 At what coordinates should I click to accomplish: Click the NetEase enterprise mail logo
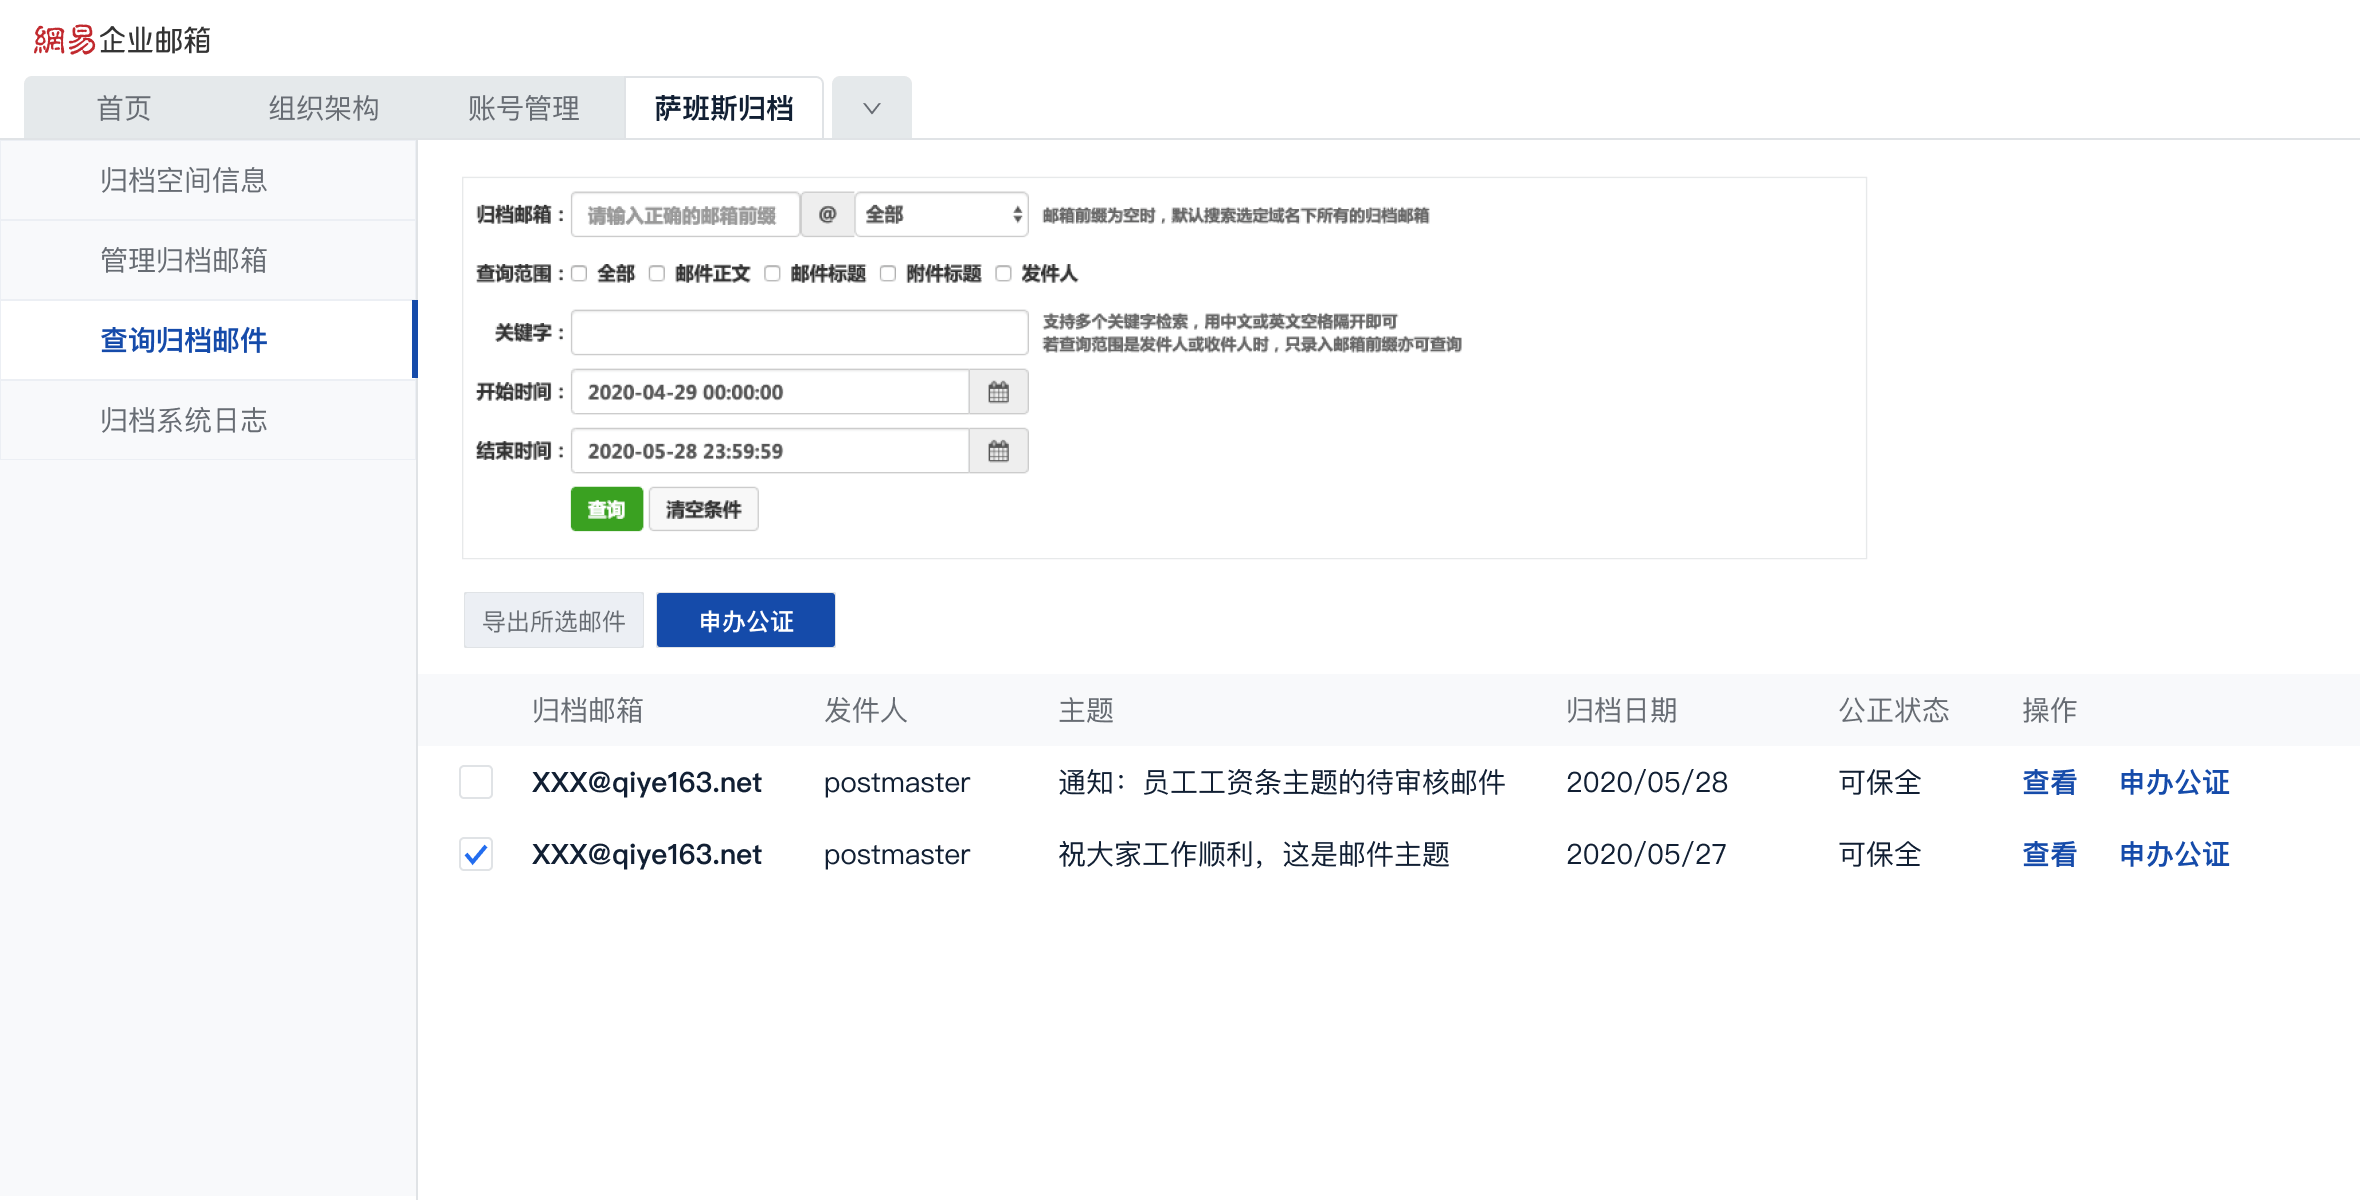122,40
